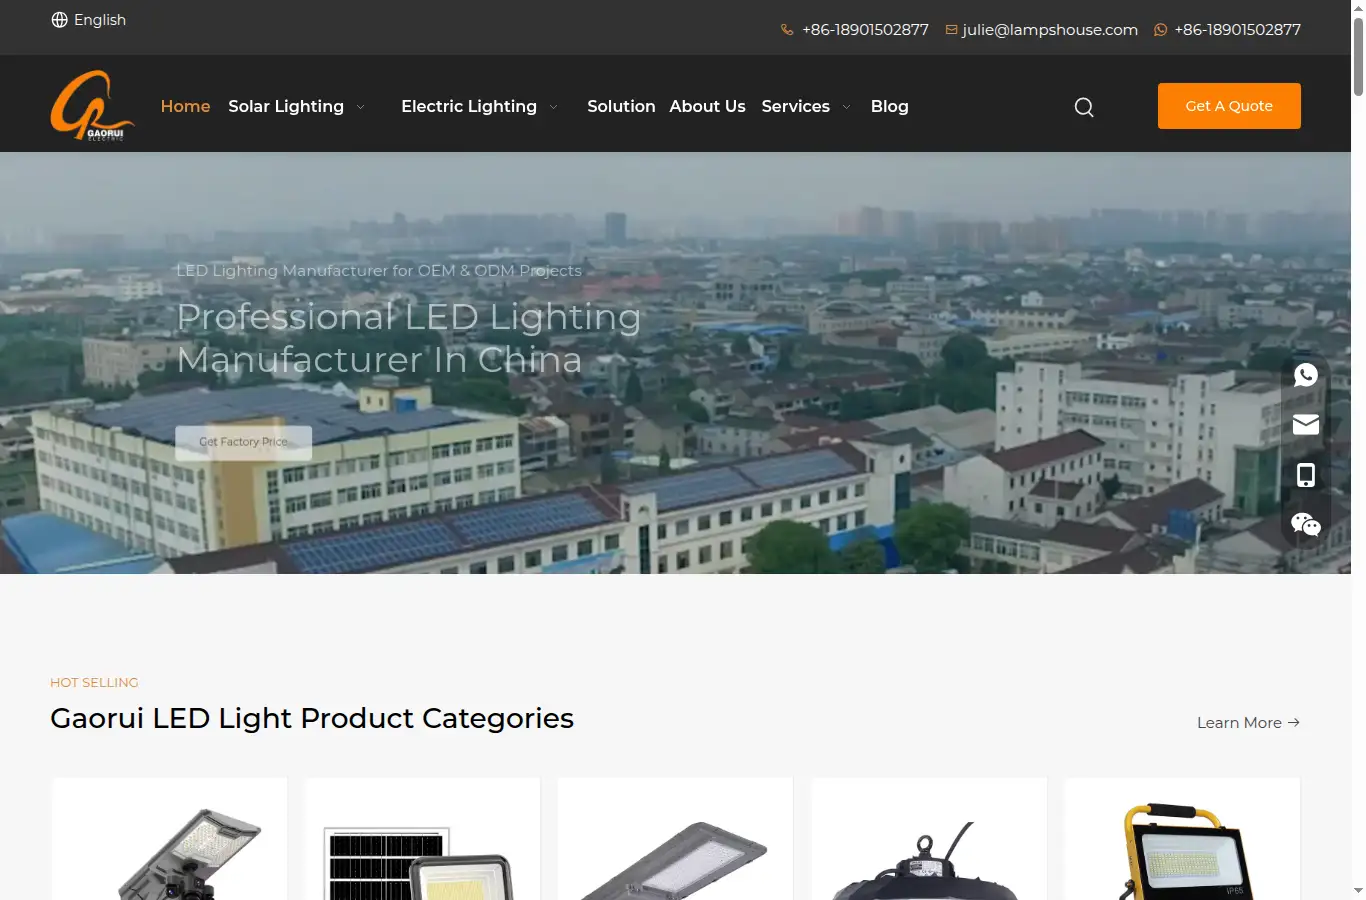Open the black high bay light thumbnail
Viewport: 1366px width, 900px height.
pos(929,840)
